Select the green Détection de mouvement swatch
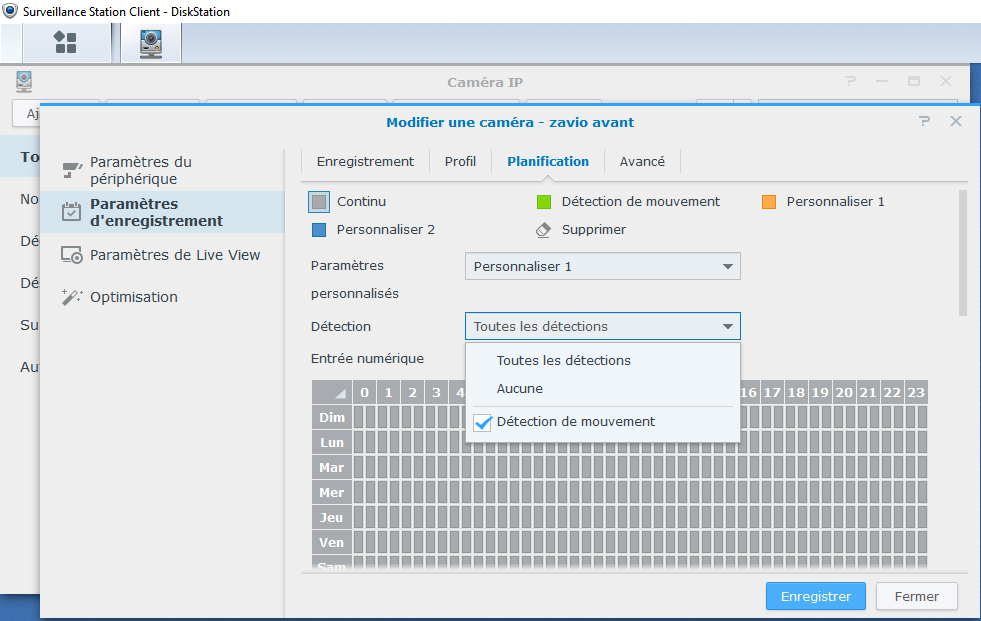The width and height of the screenshot is (981, 621). tap(544, 201)
